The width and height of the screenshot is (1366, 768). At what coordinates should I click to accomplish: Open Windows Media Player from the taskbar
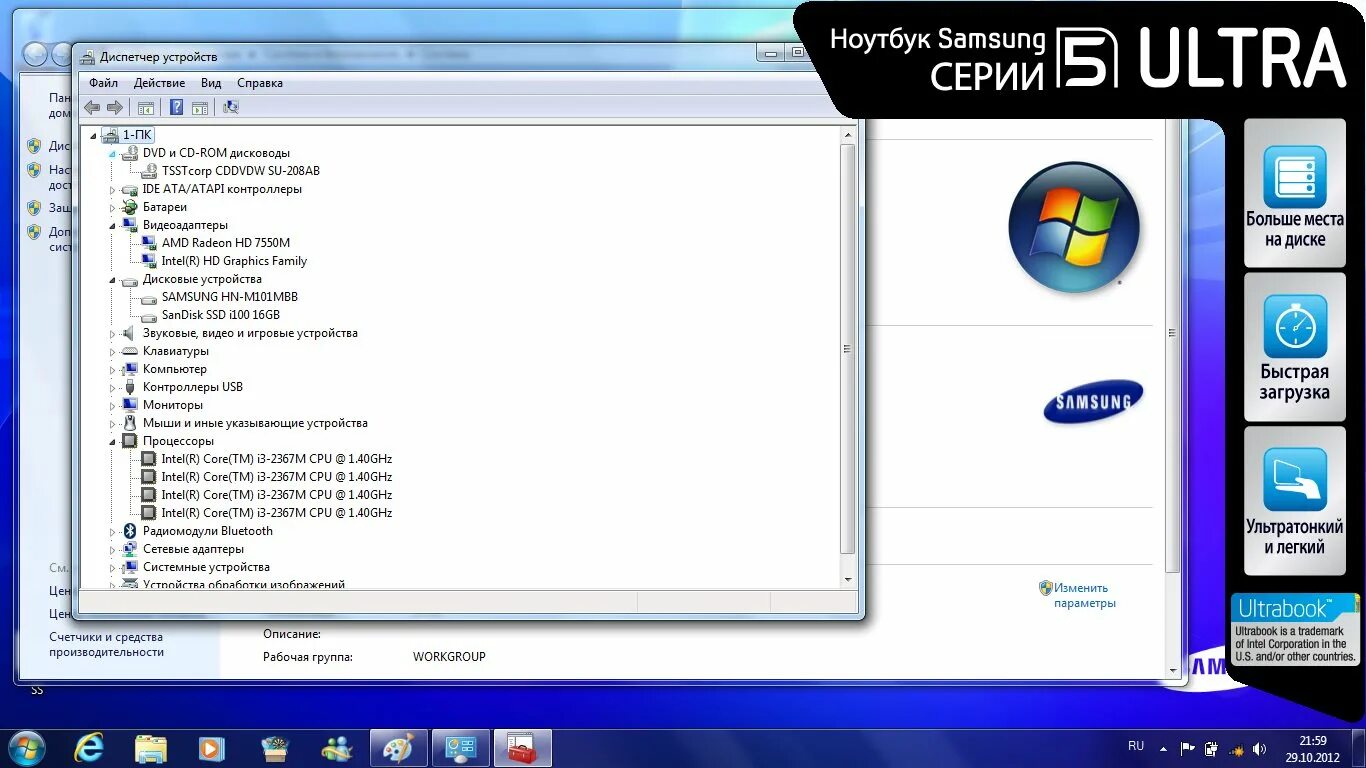pyautogui.click(x=212, y=748)
